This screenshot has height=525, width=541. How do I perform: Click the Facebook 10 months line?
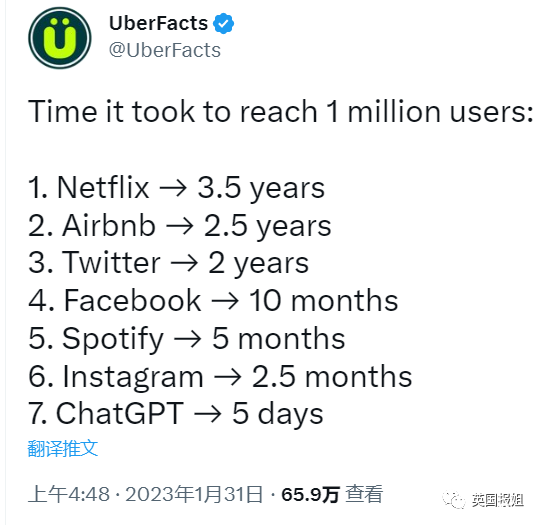[x=213, y=300]
